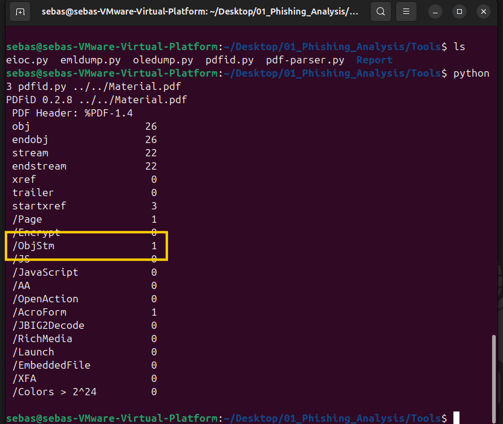
Task: Click the terminal window title text
Action: (200, 12)
